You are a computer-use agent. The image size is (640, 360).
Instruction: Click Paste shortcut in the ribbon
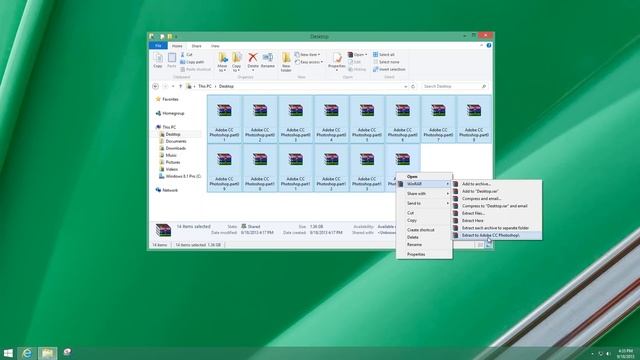196,69
